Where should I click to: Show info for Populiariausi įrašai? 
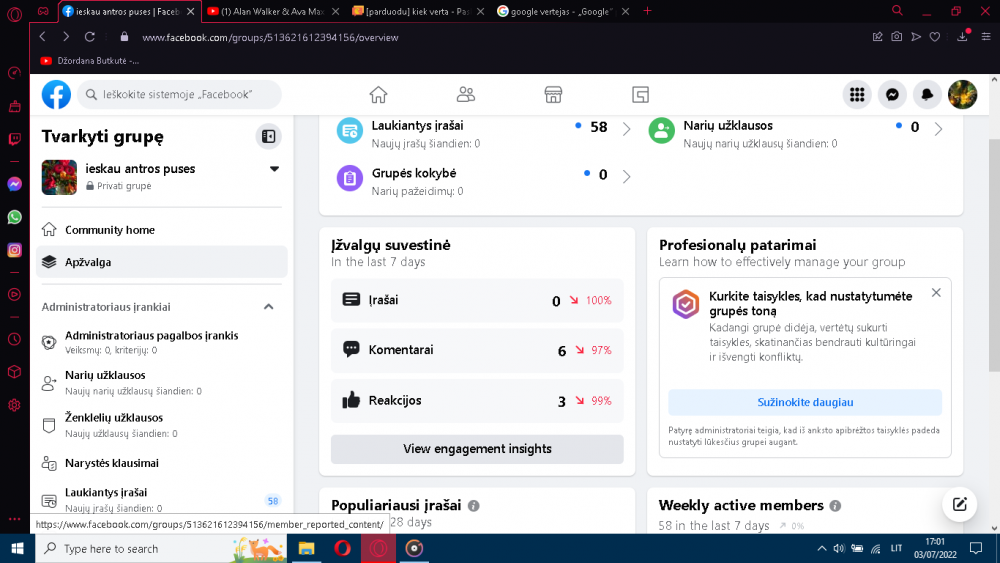coord(473,506)
